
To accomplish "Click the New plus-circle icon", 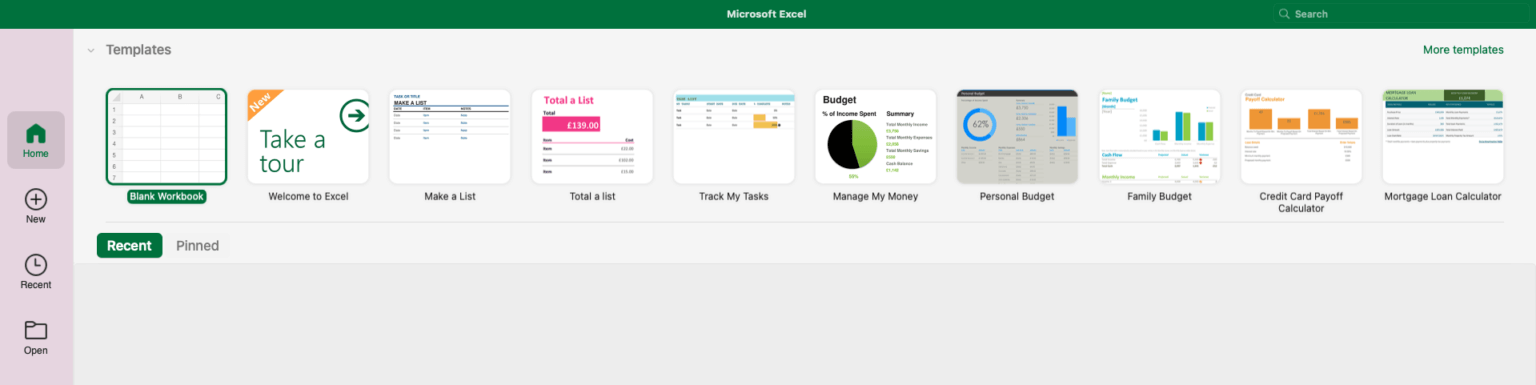I will (36, 199).
